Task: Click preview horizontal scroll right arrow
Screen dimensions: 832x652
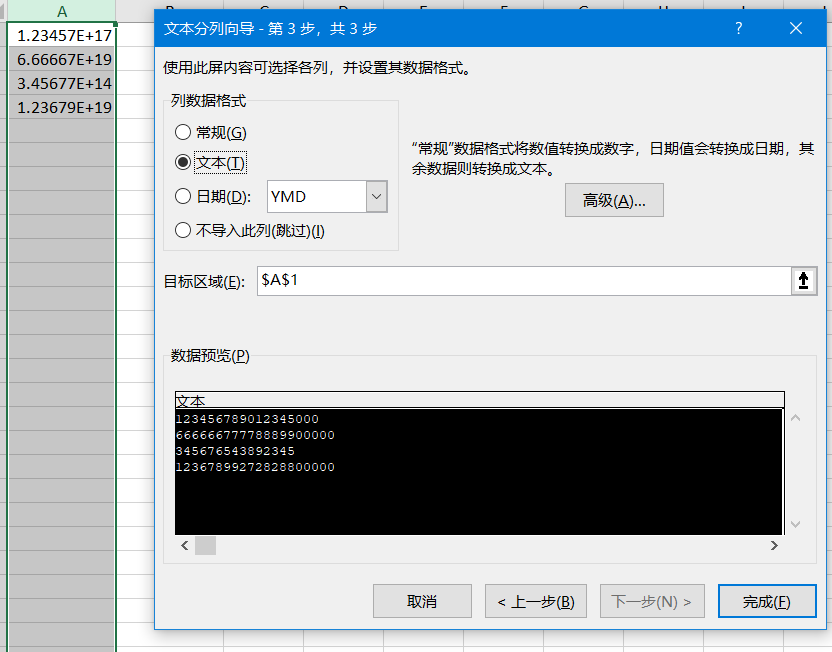Action: tap(774, 545)
